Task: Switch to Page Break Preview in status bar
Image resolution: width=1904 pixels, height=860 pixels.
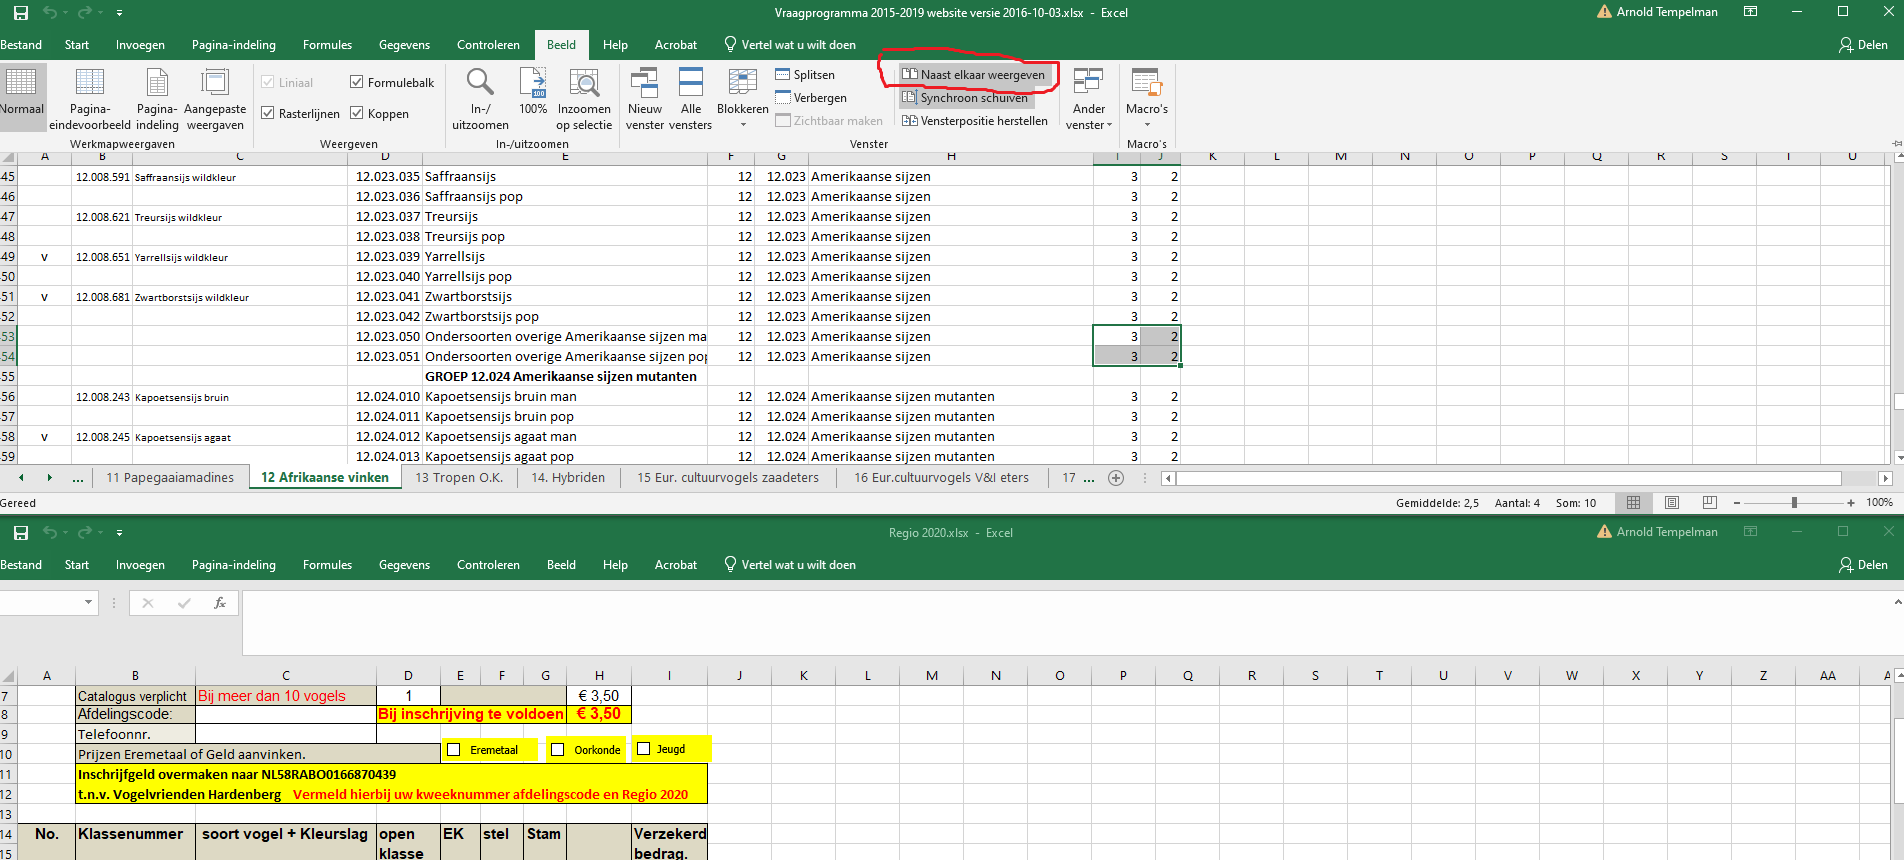Action: click(x=1709, y=503)
